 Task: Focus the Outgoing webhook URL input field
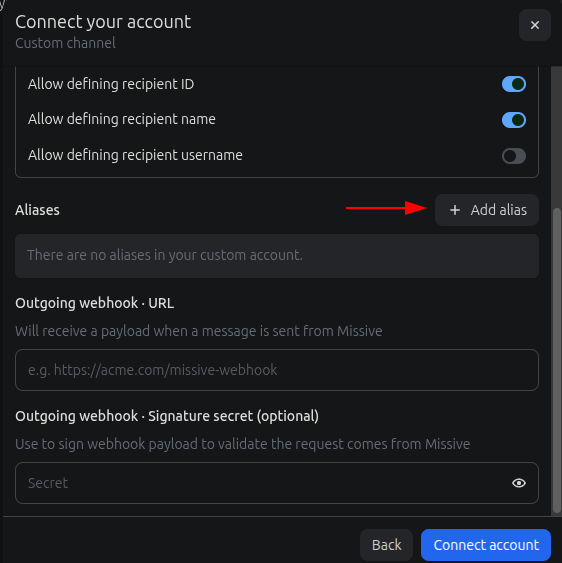pos(277,370)
